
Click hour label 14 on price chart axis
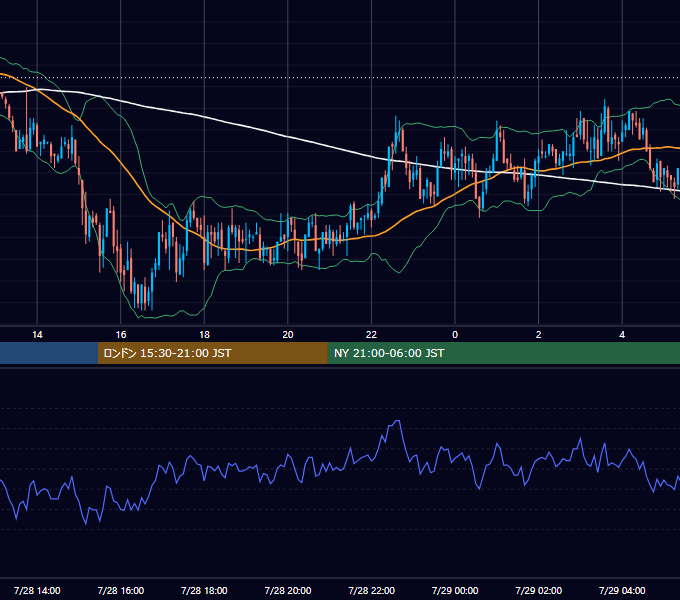point(37,335)
